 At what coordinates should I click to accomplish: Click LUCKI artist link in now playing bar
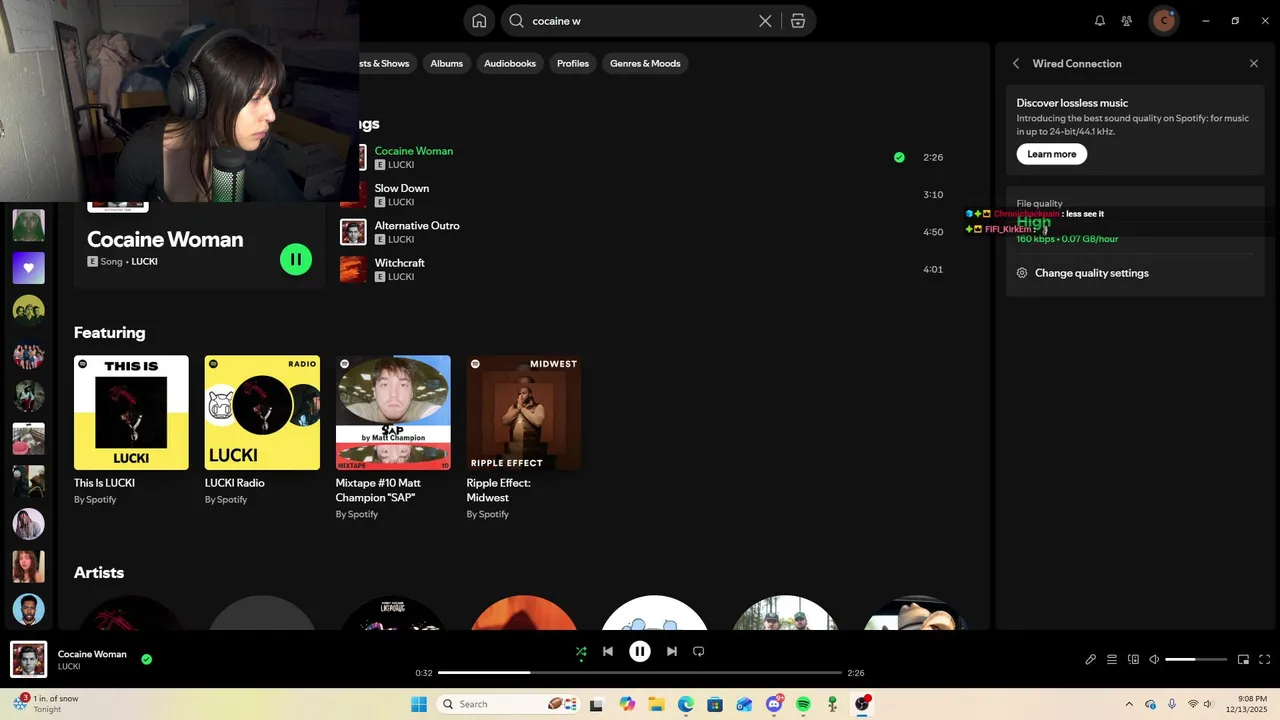(69, 667)
